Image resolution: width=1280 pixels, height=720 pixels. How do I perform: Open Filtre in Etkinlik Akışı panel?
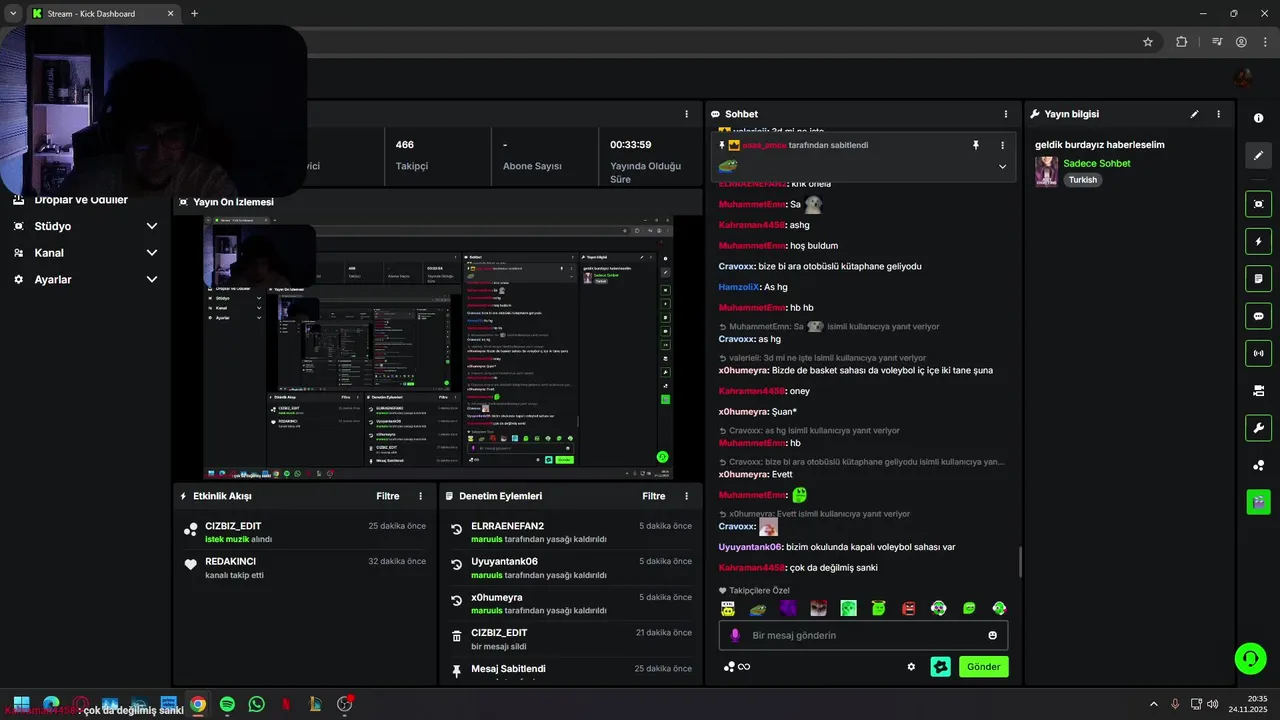pyautogui.click(x=388, y=496)
